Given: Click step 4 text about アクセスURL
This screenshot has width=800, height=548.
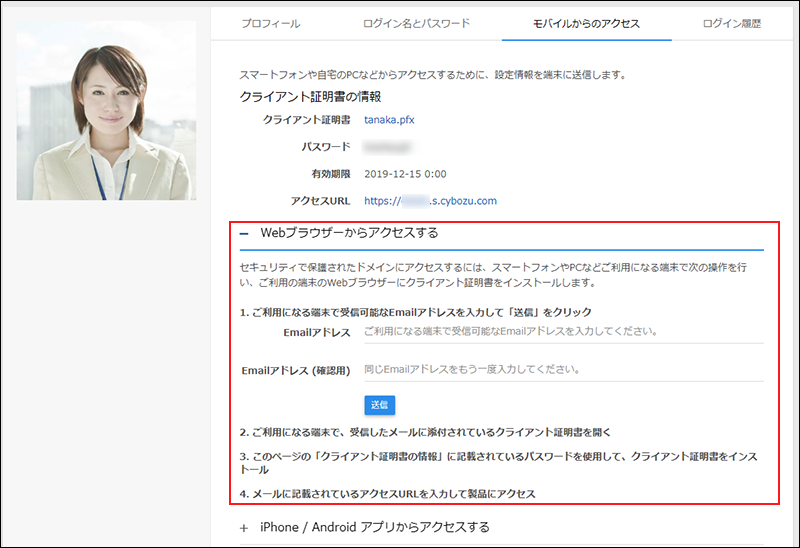Looking at the screenshot, I should coord(388,494).
